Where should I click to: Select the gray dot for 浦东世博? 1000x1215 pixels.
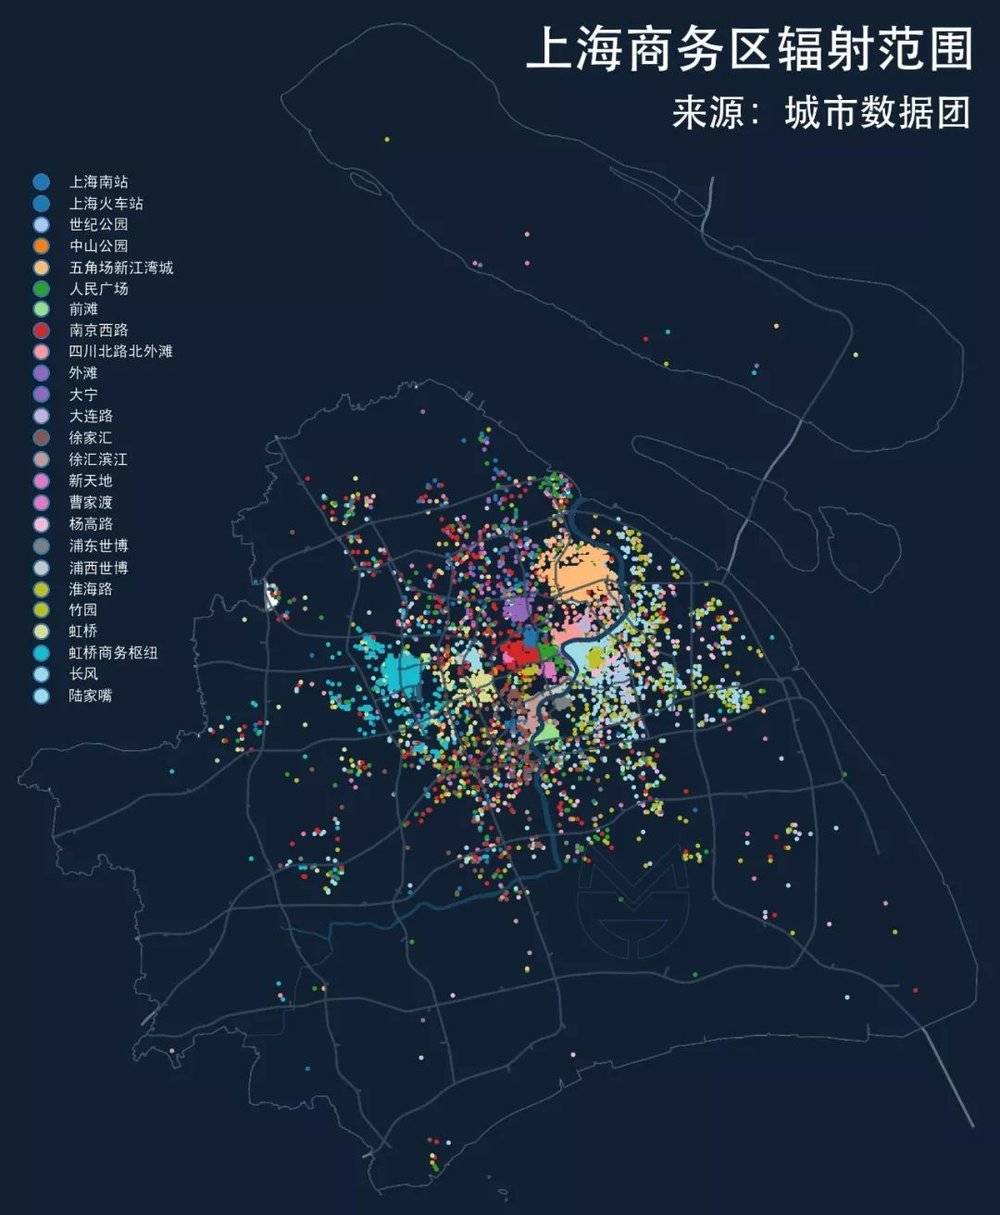(x=41, y=546)
